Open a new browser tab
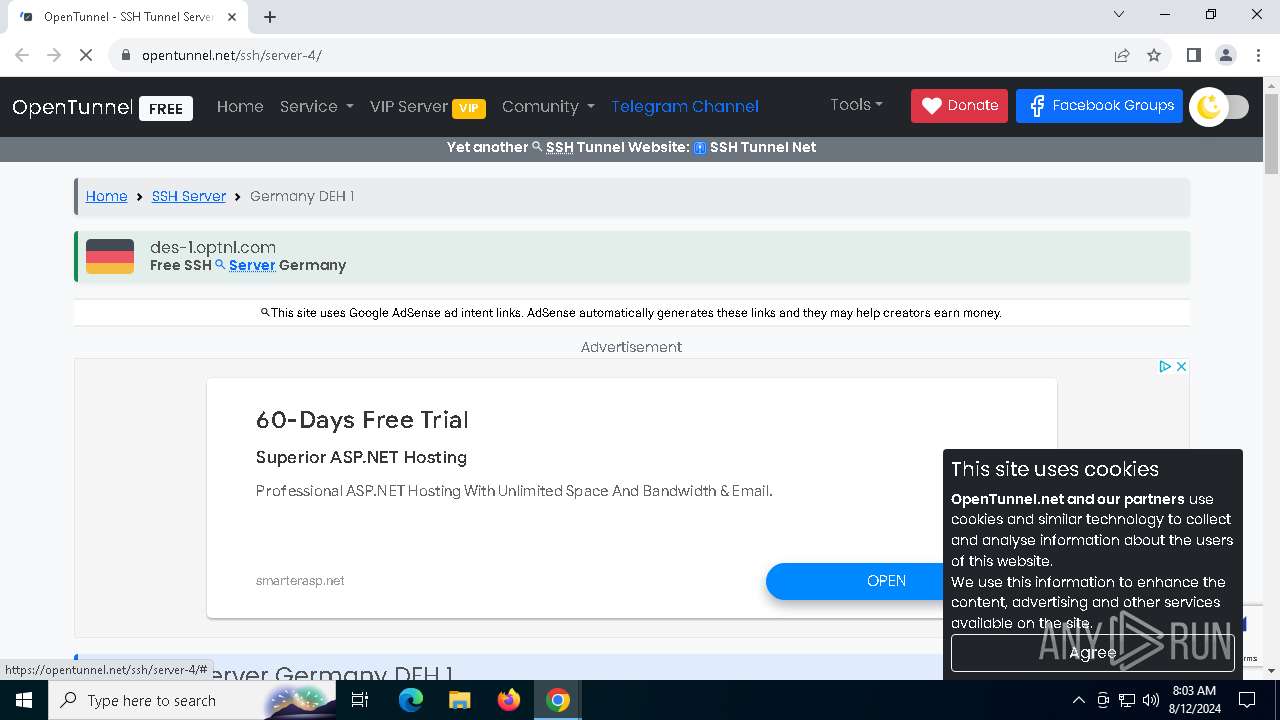 pos(270,17)
